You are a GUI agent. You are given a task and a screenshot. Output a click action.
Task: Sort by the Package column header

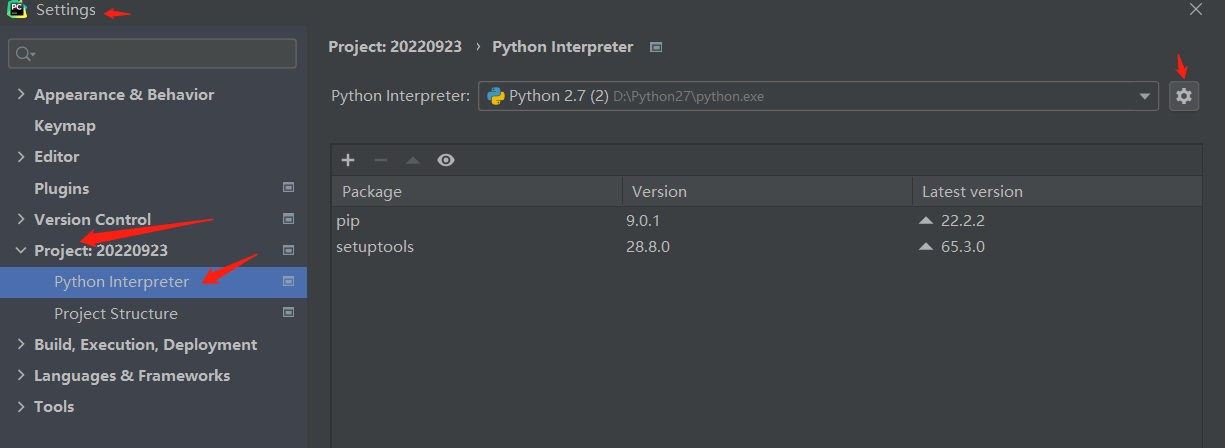click(x=476, y=191)
